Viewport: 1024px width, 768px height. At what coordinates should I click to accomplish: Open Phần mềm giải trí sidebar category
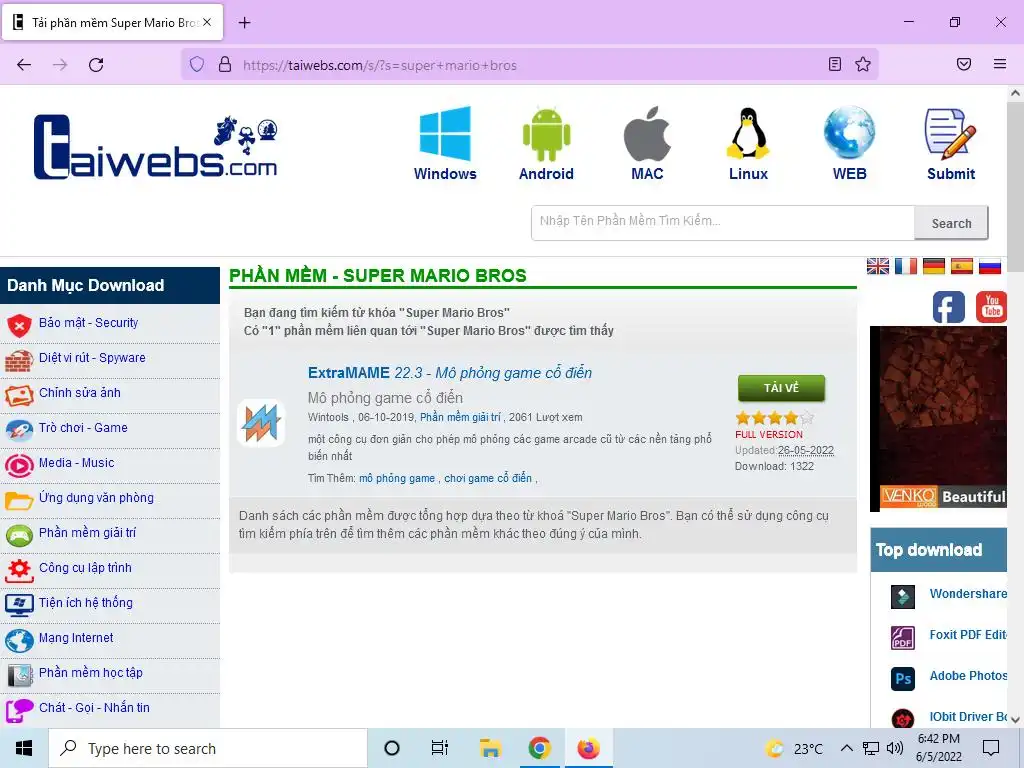coord(87,533)
